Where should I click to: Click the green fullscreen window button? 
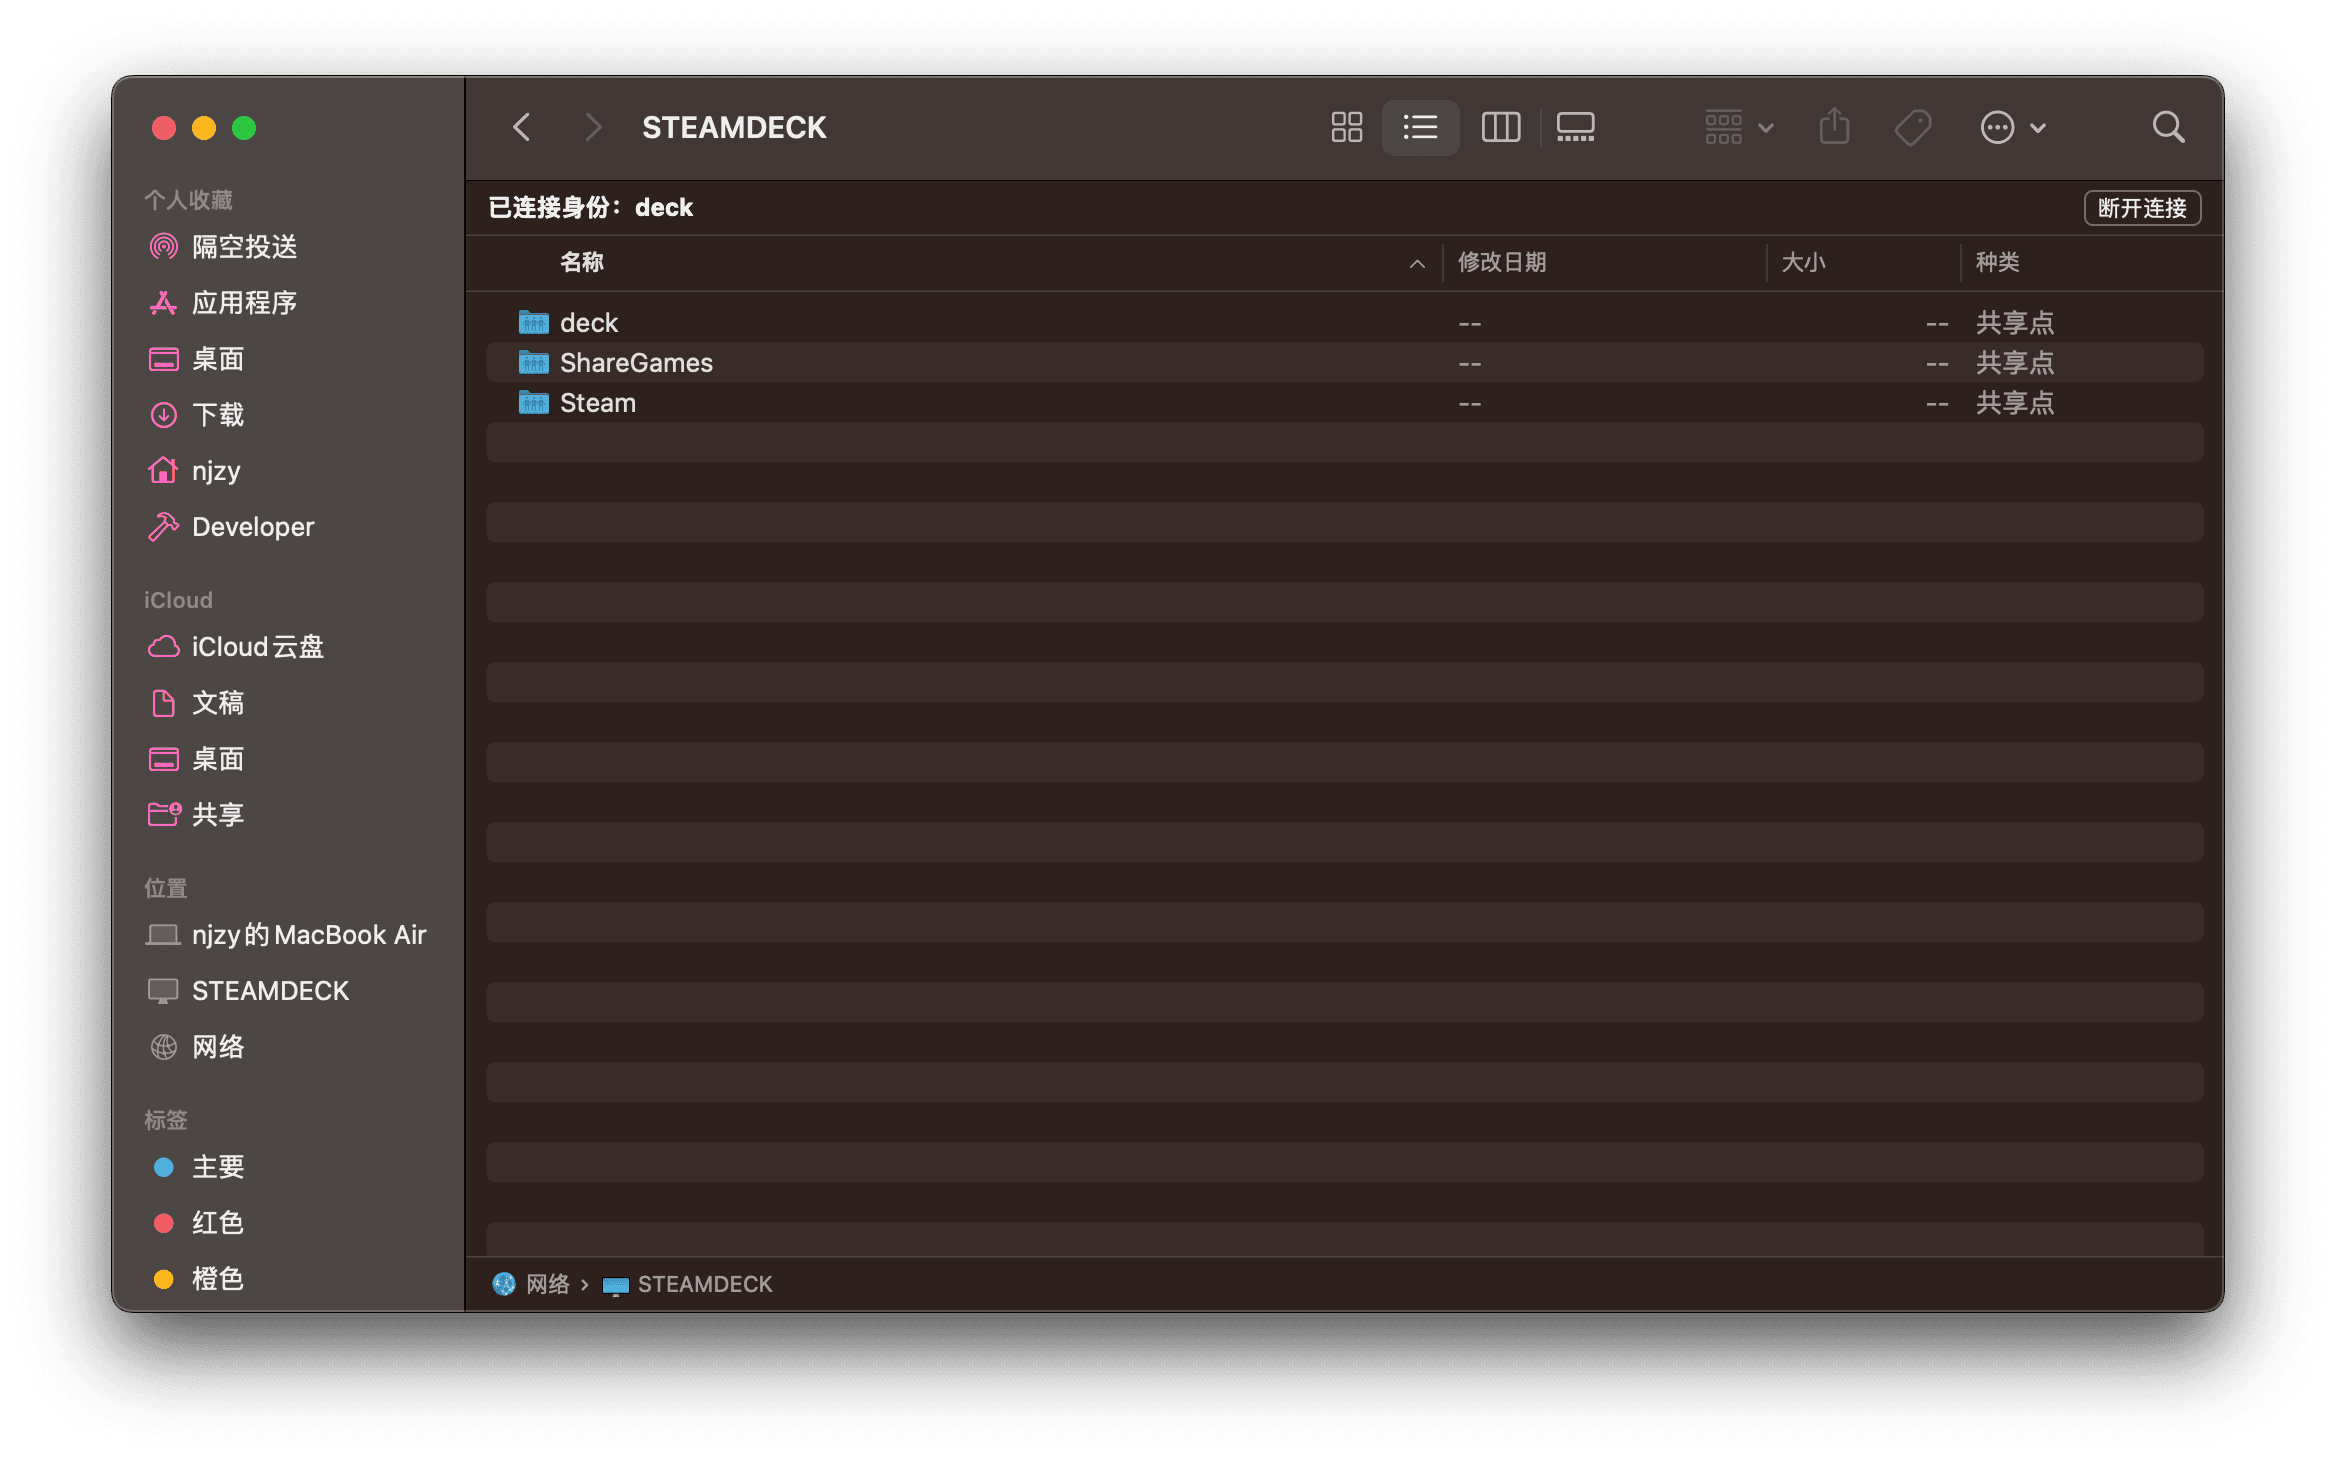click(x=244, y=128)
